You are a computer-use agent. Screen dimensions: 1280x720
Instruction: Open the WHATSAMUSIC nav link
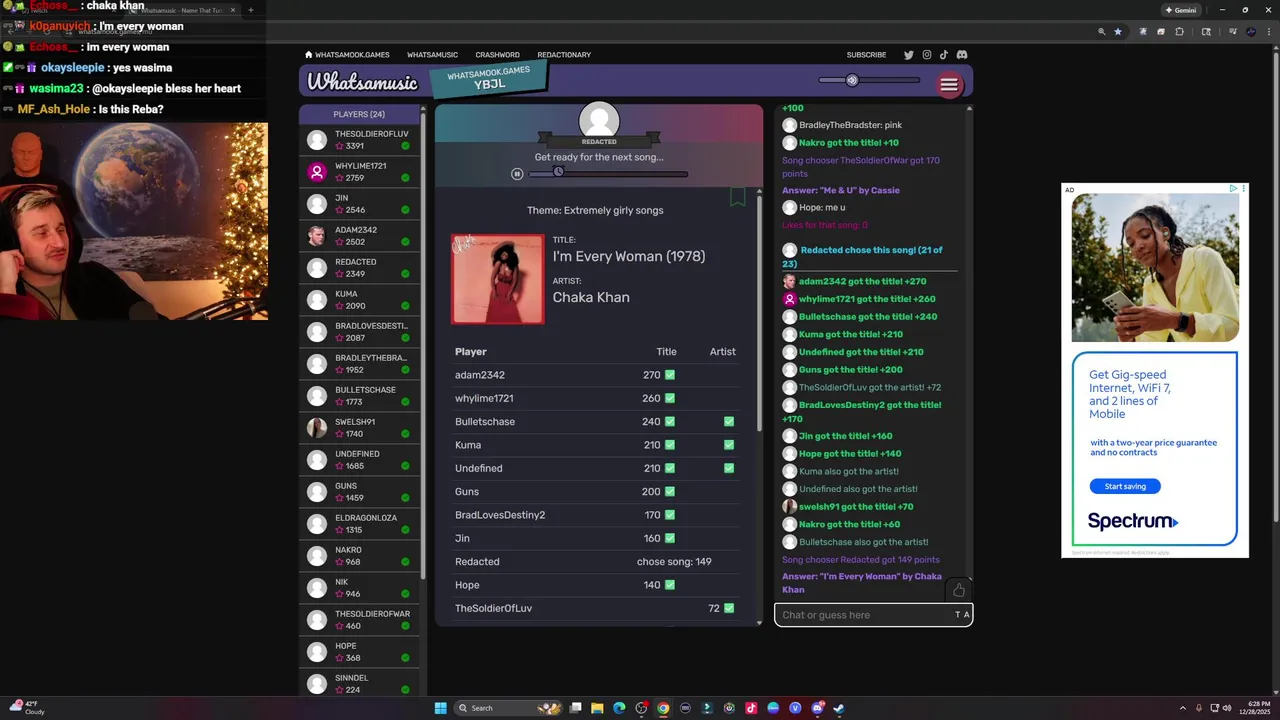point(432,55)
